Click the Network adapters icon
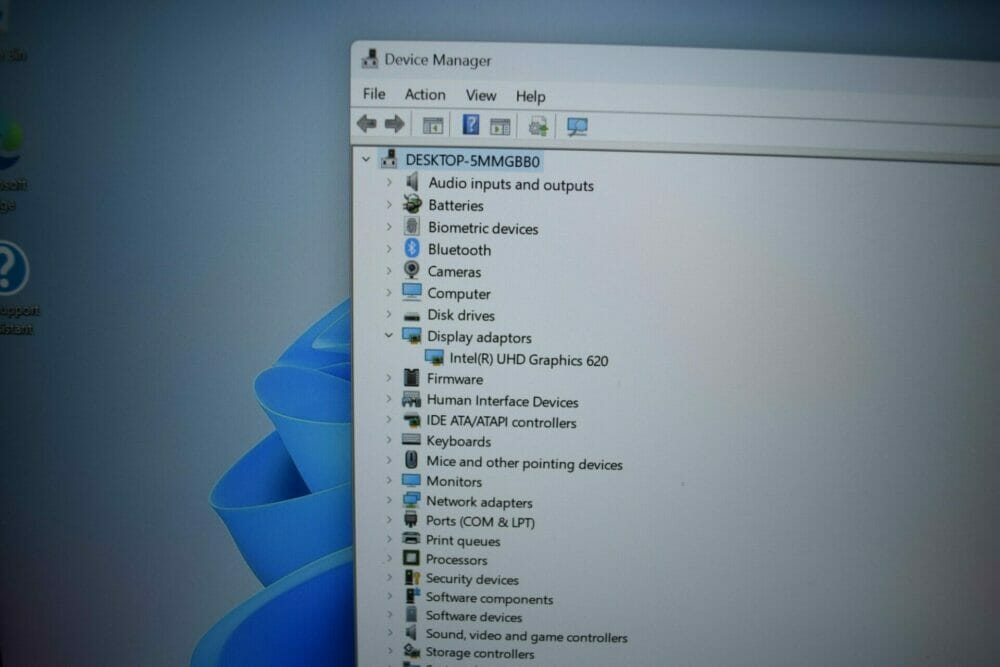Viewport: 1000px width, 667px height. click(411, 500)
